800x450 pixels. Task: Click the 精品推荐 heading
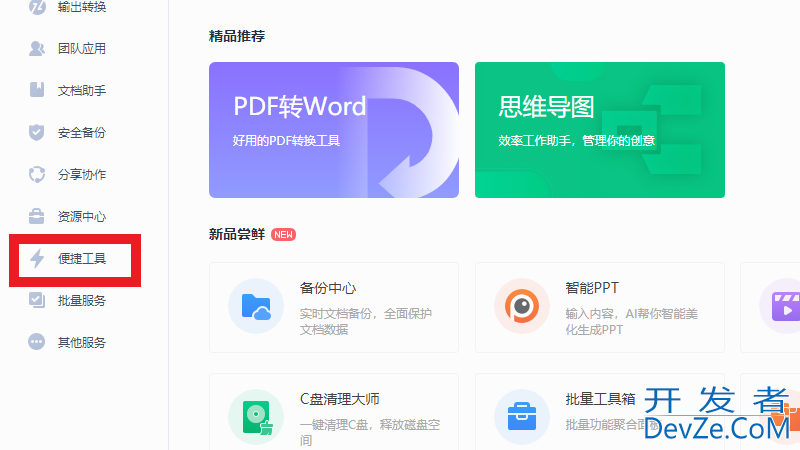point(237,36)
